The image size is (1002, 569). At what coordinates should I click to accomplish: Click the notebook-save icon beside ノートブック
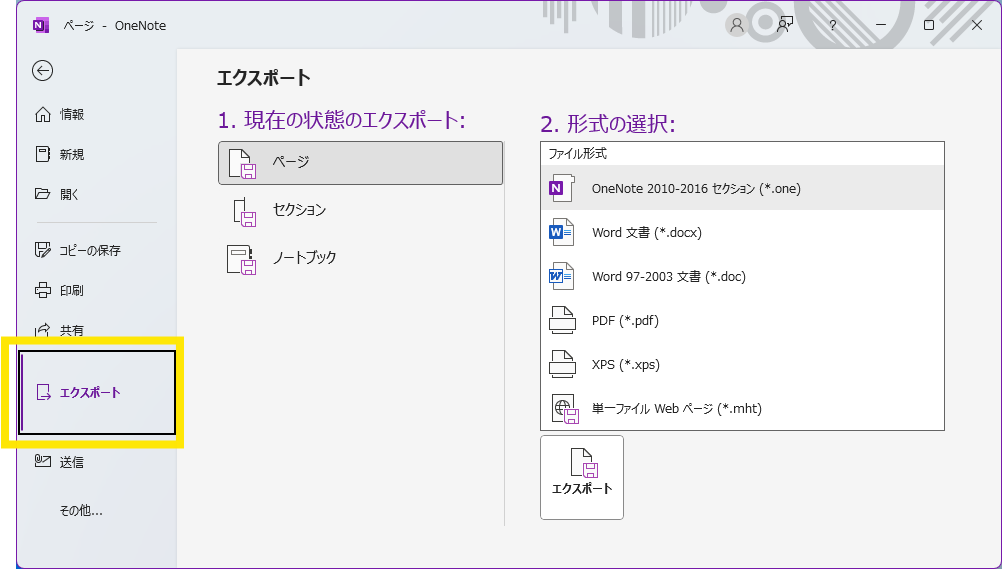point(242,259)
